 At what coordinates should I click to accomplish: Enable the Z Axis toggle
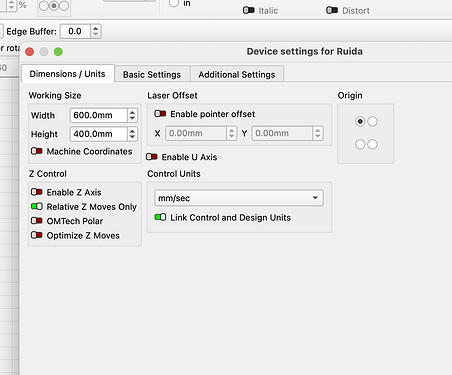point(37,192)
